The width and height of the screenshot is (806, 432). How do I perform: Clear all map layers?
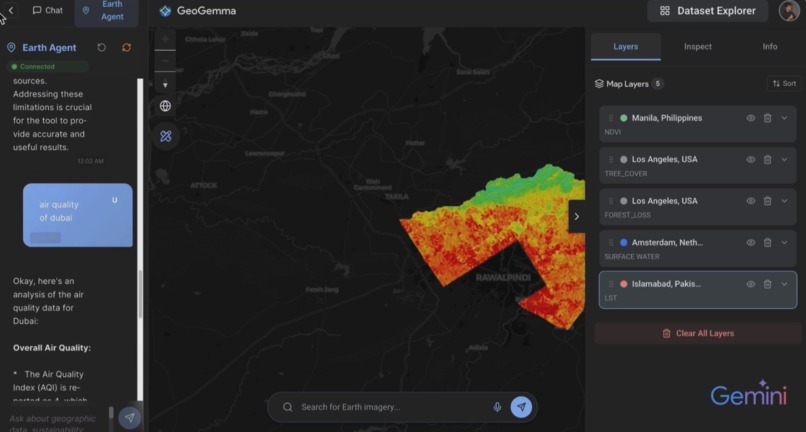(x=698, y=333)
